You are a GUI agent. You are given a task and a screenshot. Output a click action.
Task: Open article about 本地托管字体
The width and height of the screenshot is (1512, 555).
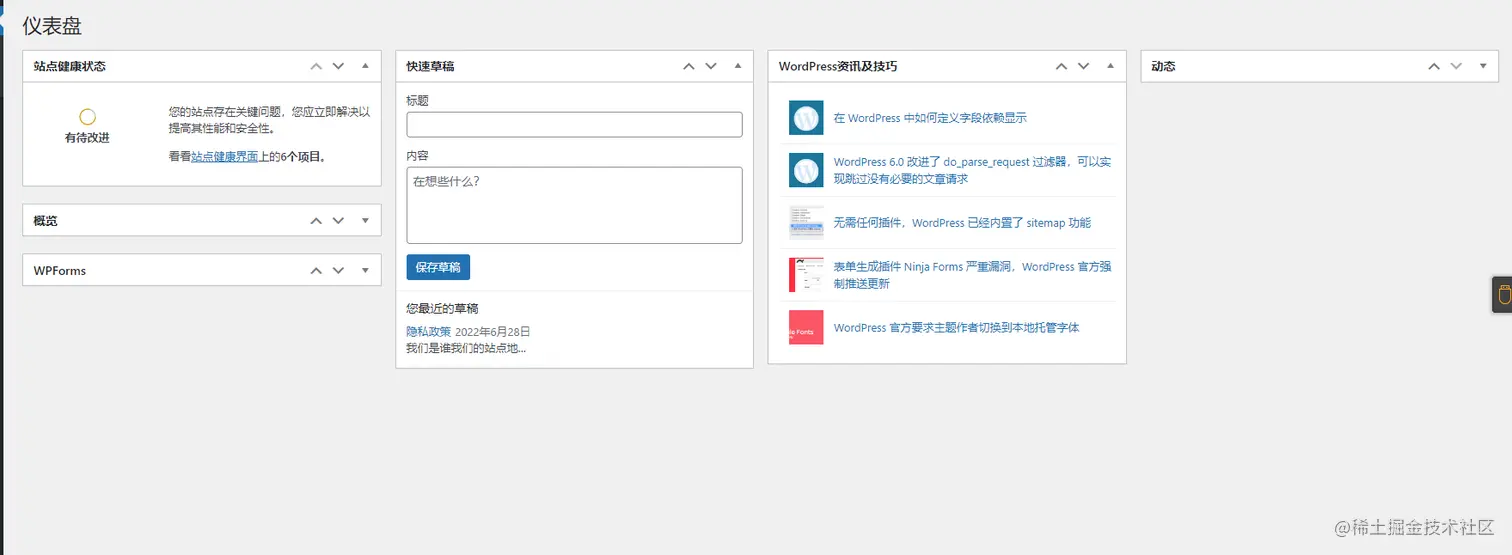pyautogui.click(x=956, y=327)
